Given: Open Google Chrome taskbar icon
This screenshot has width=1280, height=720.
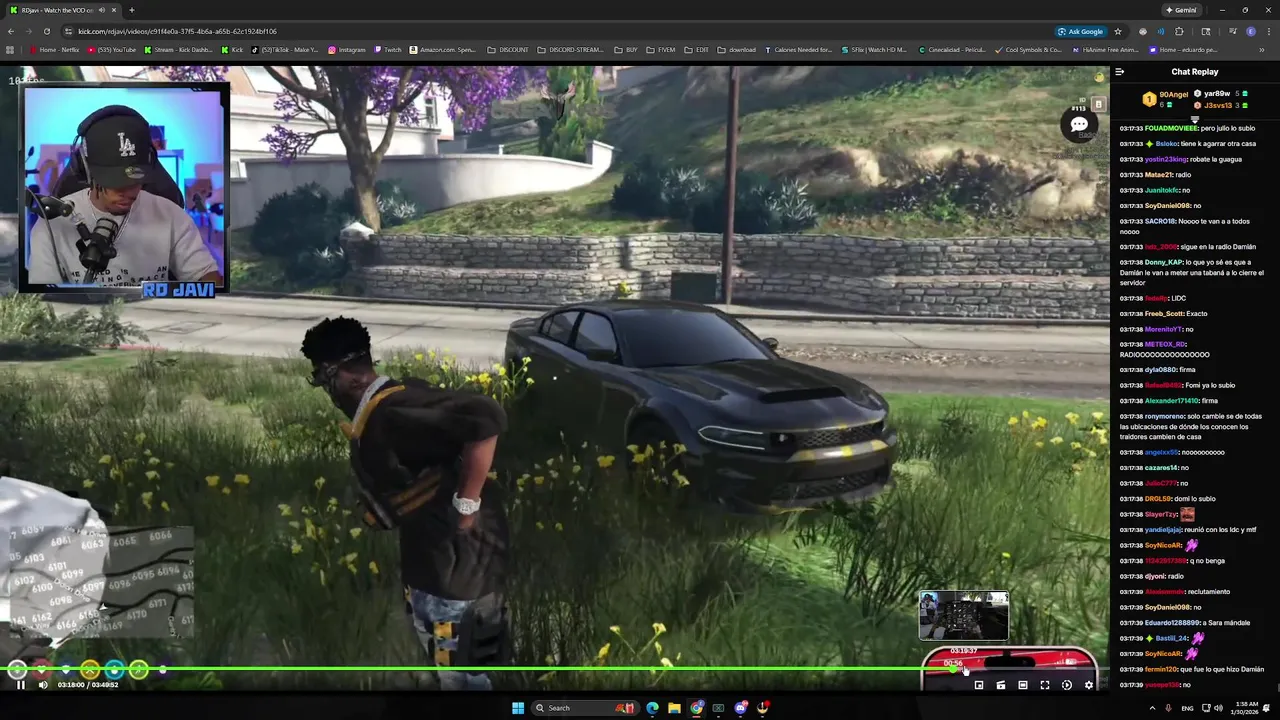Looking at the screenshot, I should pyautogui.click(x=697, y=708).
